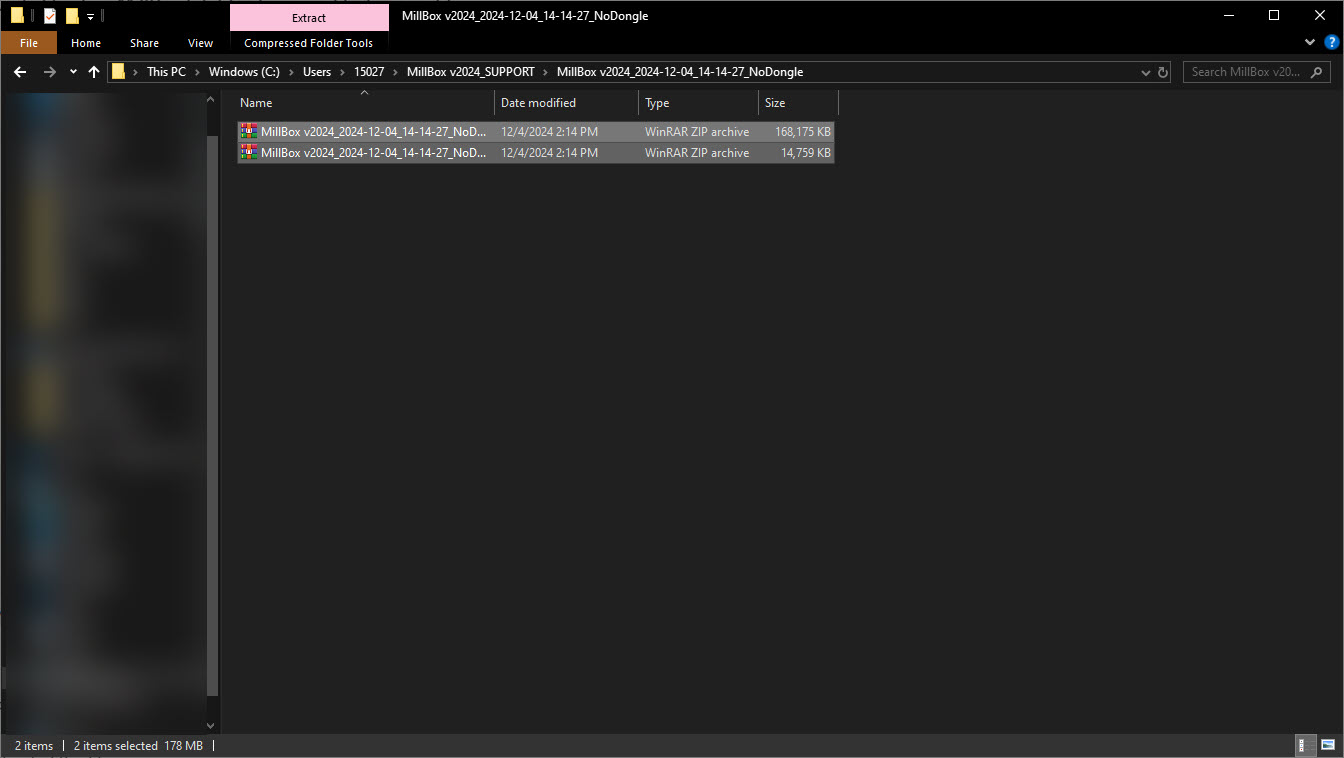Click the magnifier search icon
1344x758 pixels.
[1318, 72]
